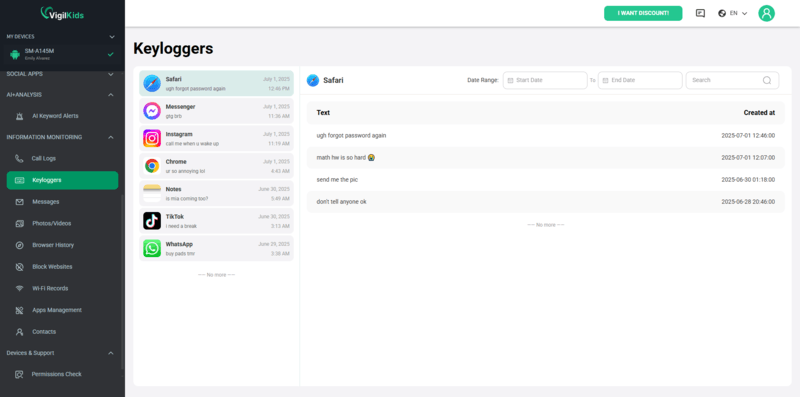The width and height of the screenshot is (800, 397).
Task: Click the End Date field
Action: click(x=640, y=80)
